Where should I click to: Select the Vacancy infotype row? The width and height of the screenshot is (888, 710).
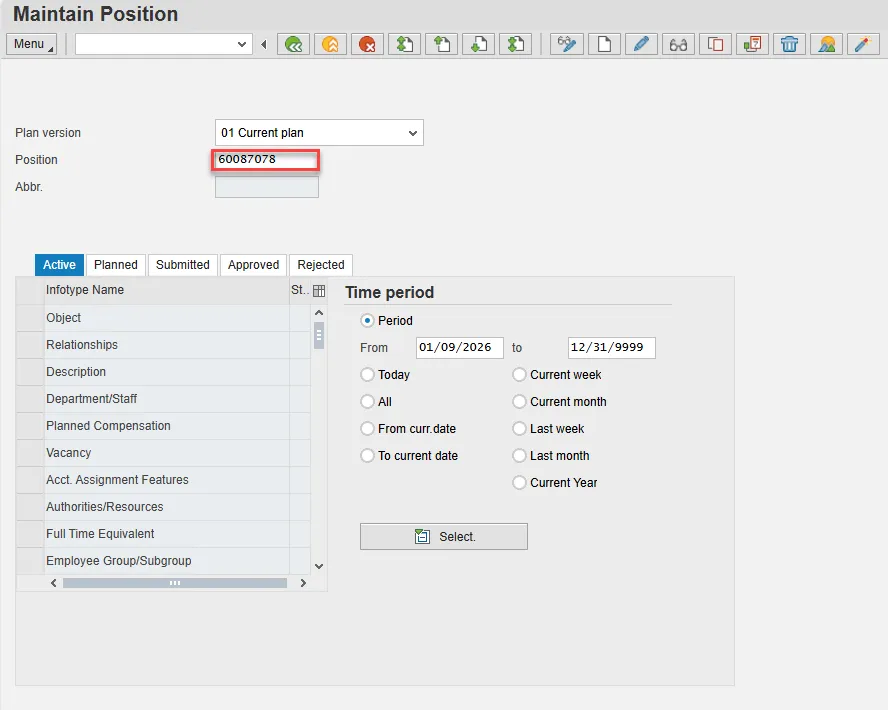68,453
